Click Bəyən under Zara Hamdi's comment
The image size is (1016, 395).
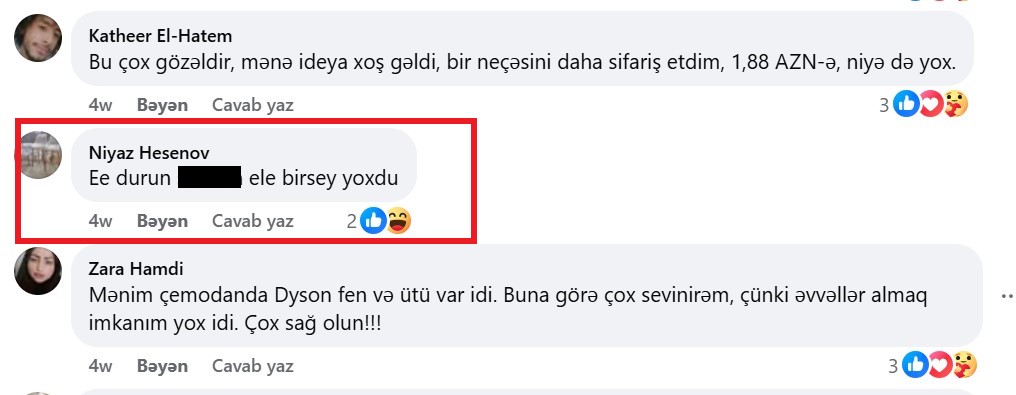pyautogui.click(x=162, y=366)
